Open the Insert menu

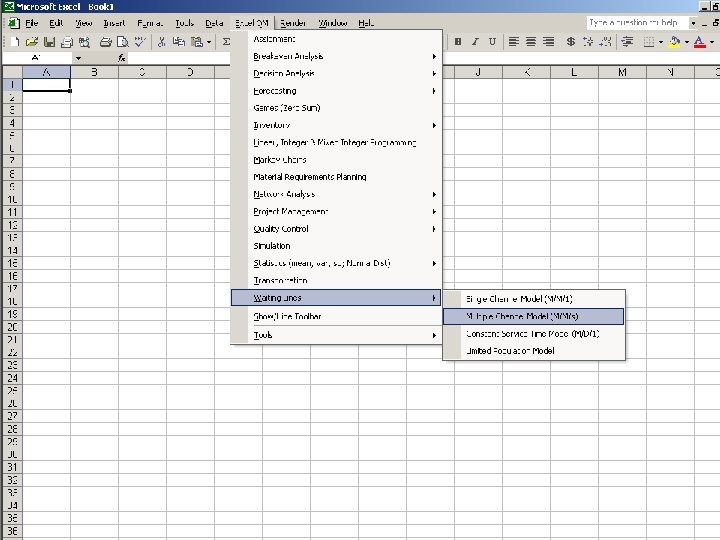114,23
